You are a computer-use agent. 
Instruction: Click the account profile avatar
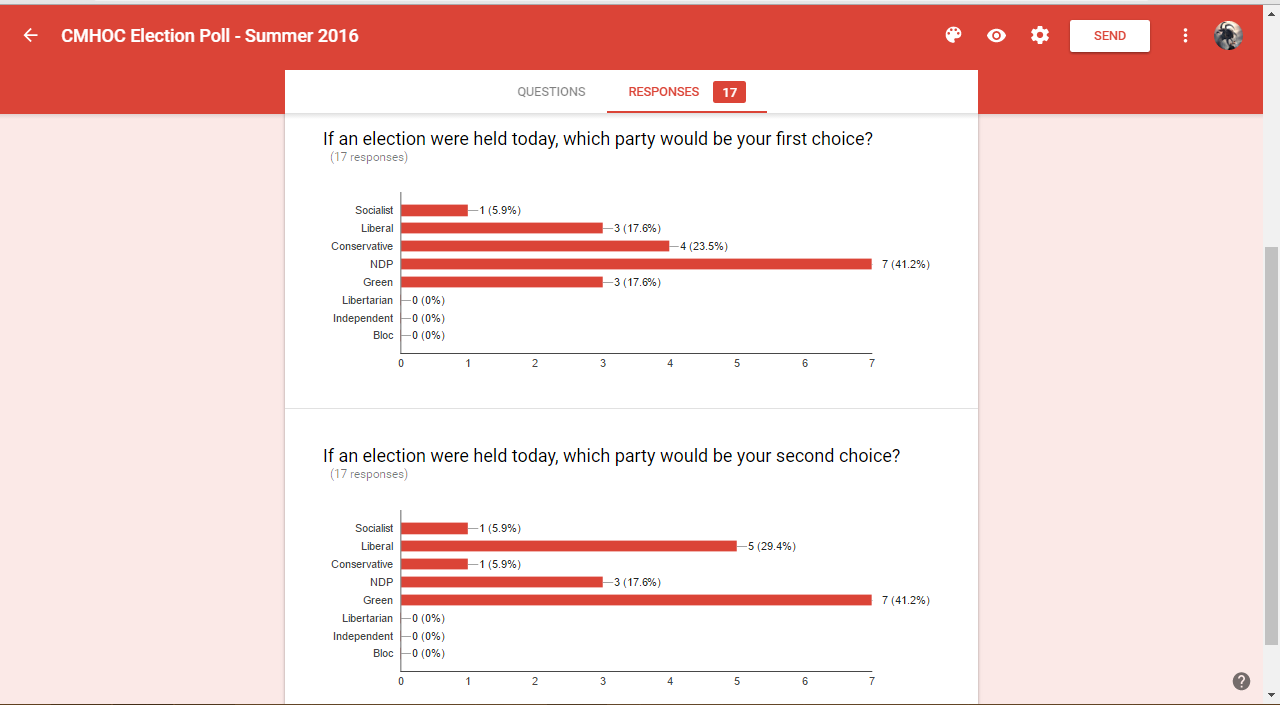point(1228,36)
